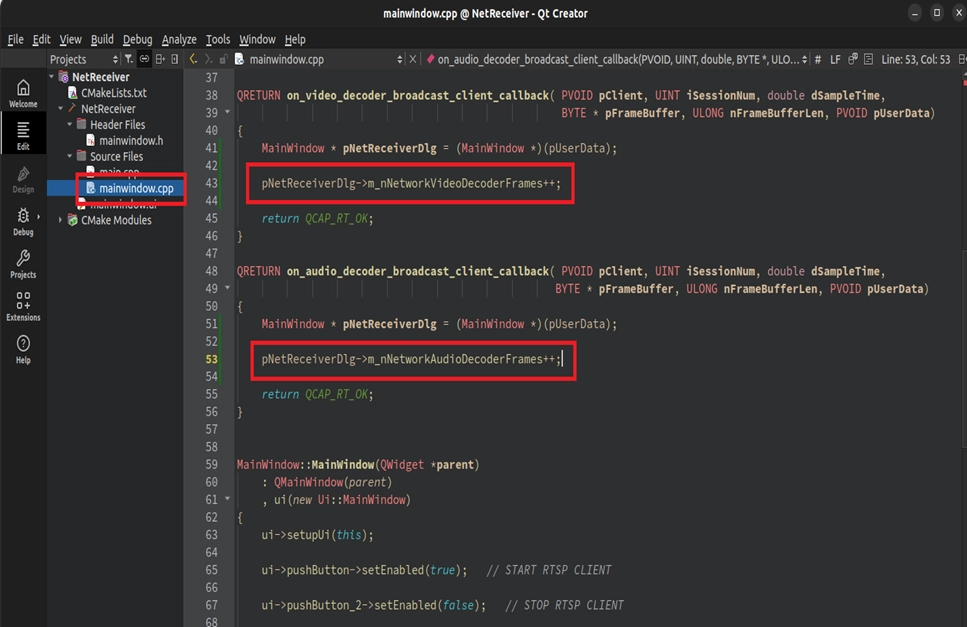Open the function symbol selector dropdown
This screenshot has width=967, height=627.
click(x=804, y=59)
